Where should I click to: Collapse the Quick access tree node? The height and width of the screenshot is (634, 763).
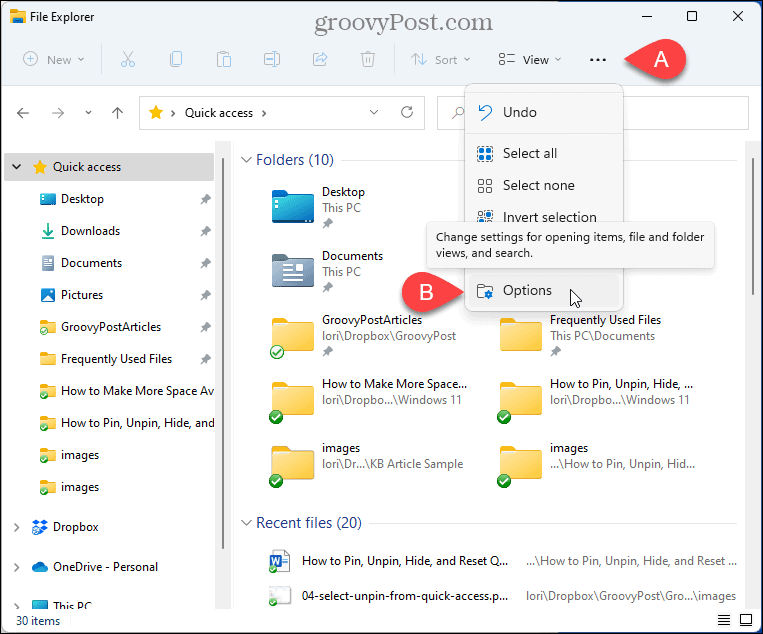[17, 167]
